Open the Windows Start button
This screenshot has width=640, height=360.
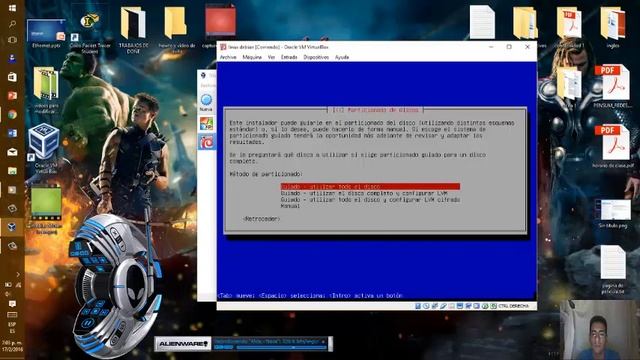click(12, 8)
